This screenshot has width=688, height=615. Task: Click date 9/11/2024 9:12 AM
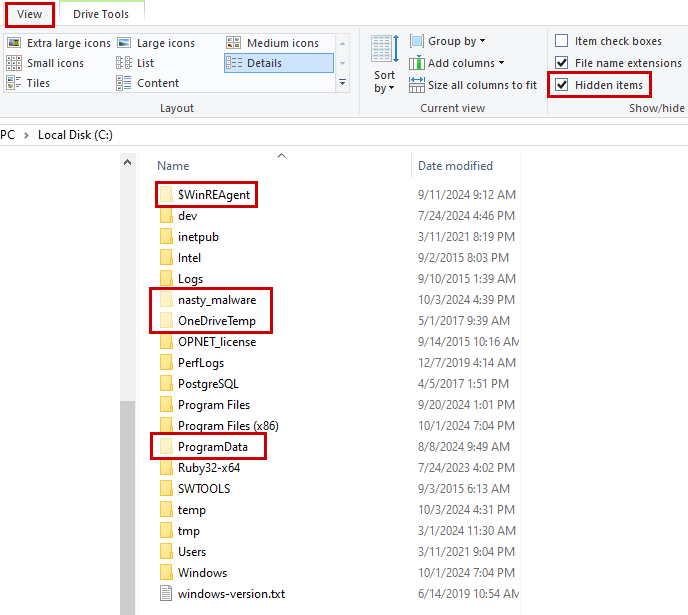467,194
